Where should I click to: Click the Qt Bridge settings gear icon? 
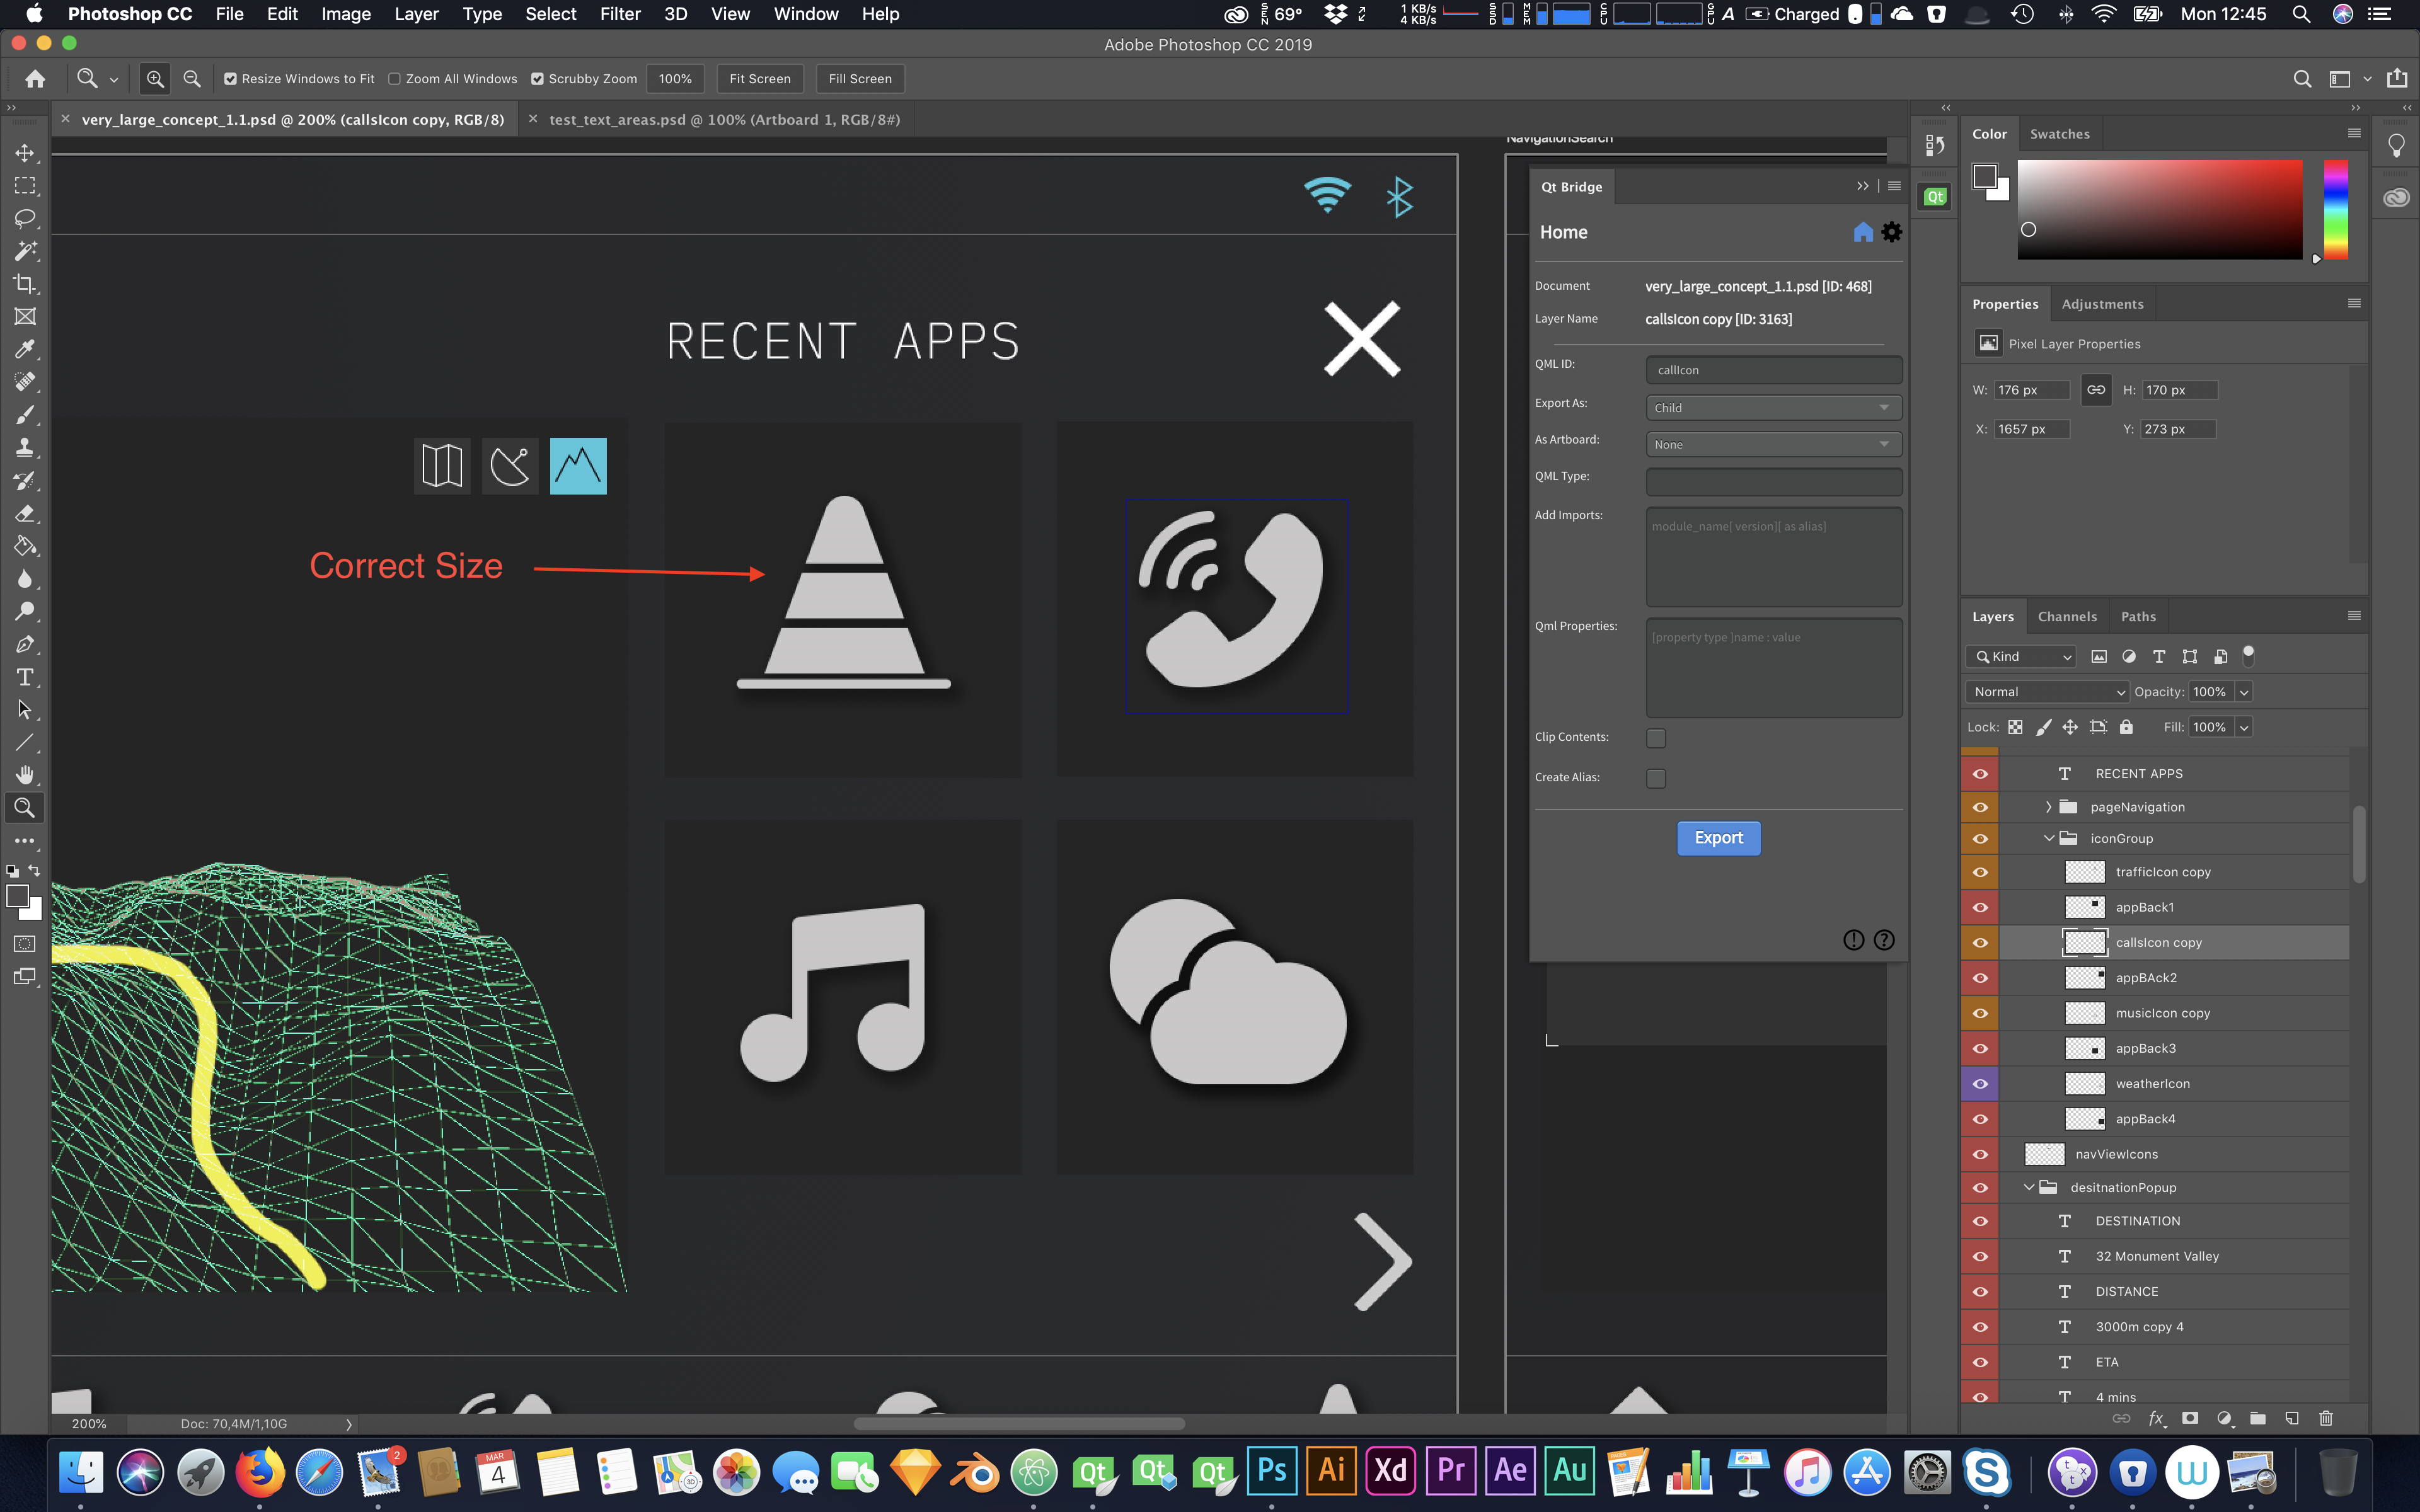pyautogui.click(x=1891, y=232)
